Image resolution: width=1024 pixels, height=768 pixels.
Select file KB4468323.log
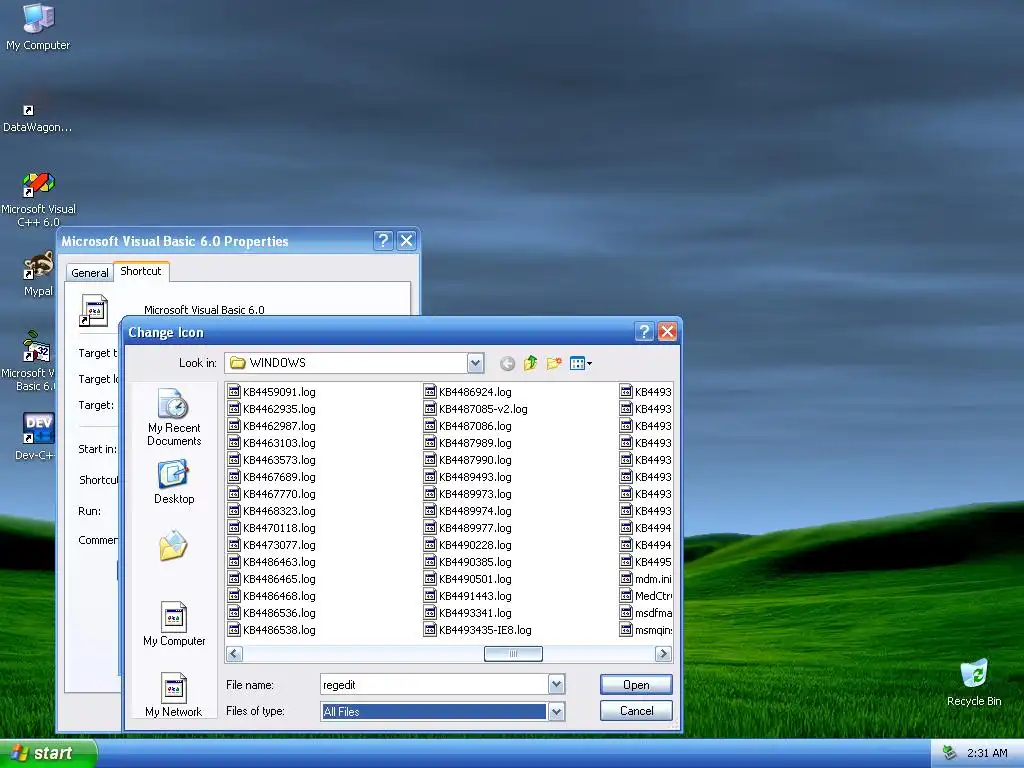[272, 511]
